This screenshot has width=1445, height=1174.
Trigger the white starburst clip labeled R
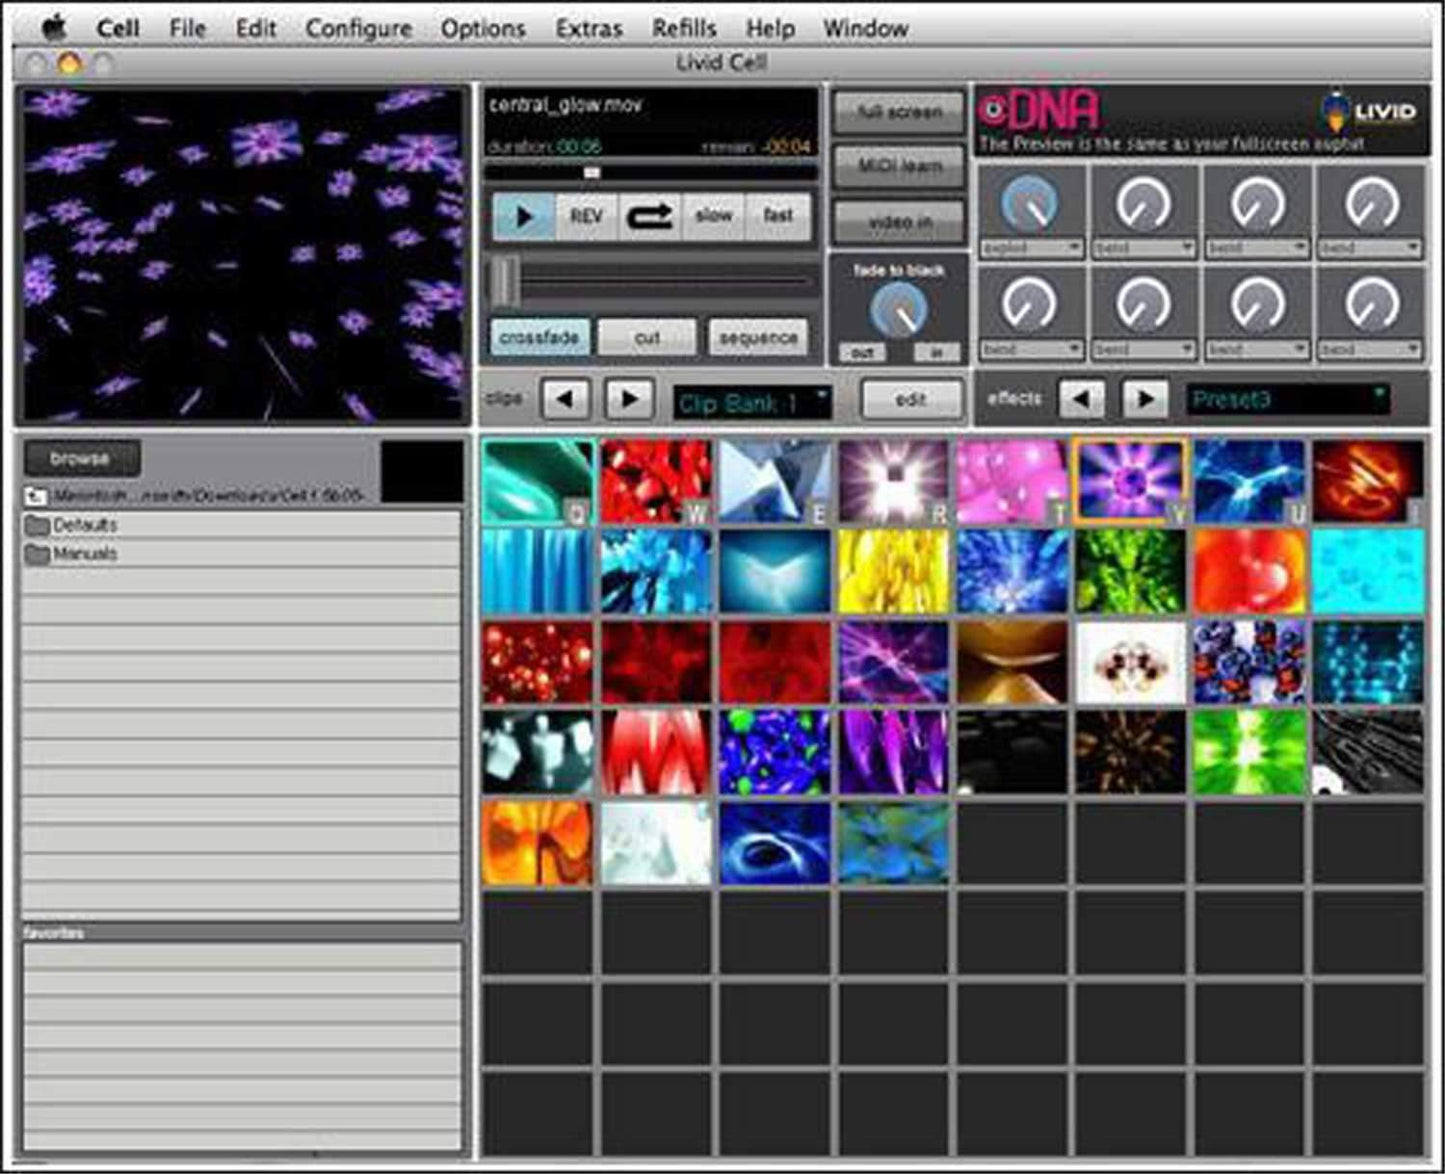(893, 482)
